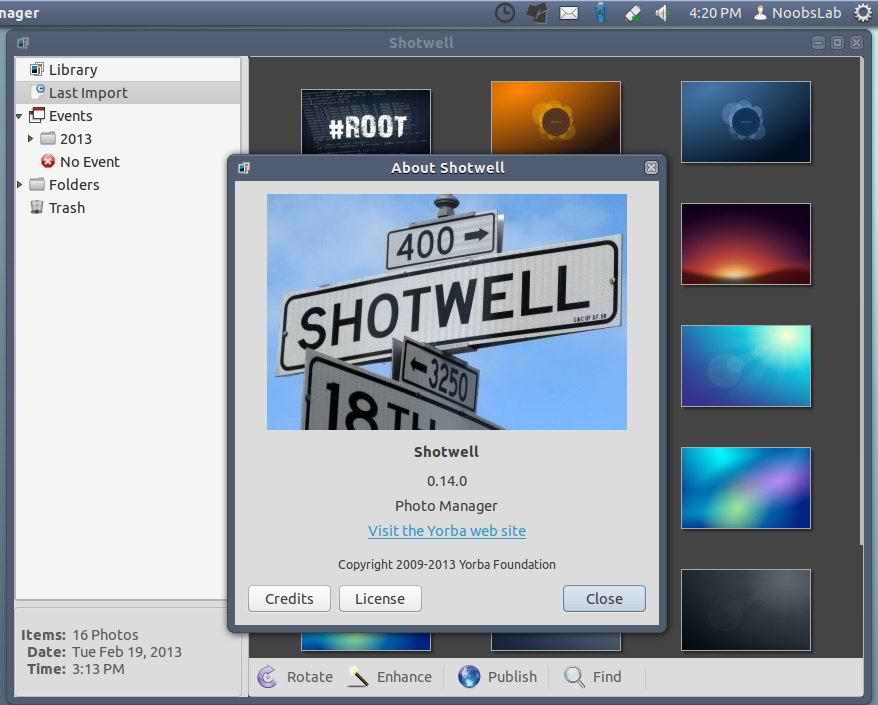Open the mail envelope indicator
Viewport: 878px width, 705px height.
pyautogui.click(x=569, y=13)
